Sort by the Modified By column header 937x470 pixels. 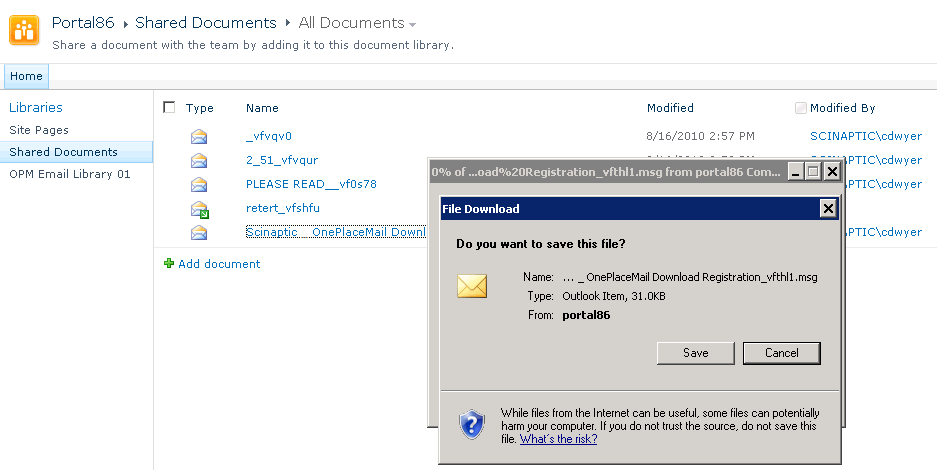coord(843,108)
